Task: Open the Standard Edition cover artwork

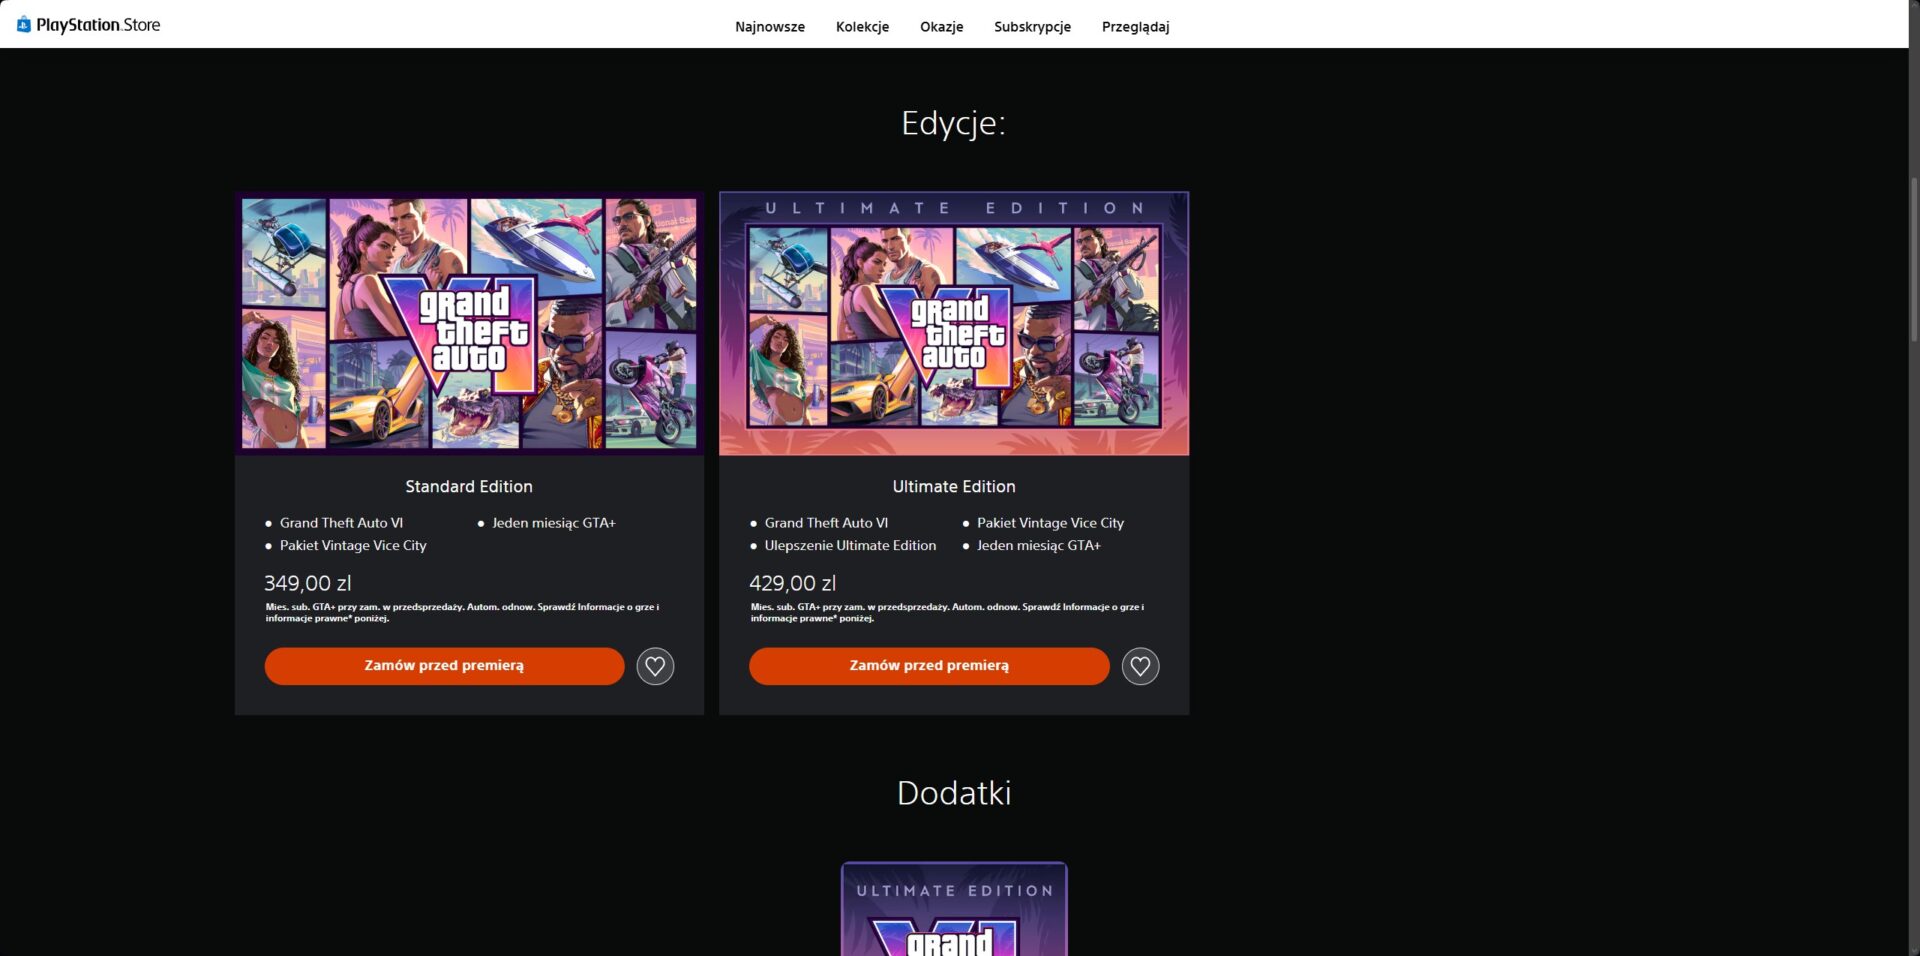Action: tap(469, 323)
